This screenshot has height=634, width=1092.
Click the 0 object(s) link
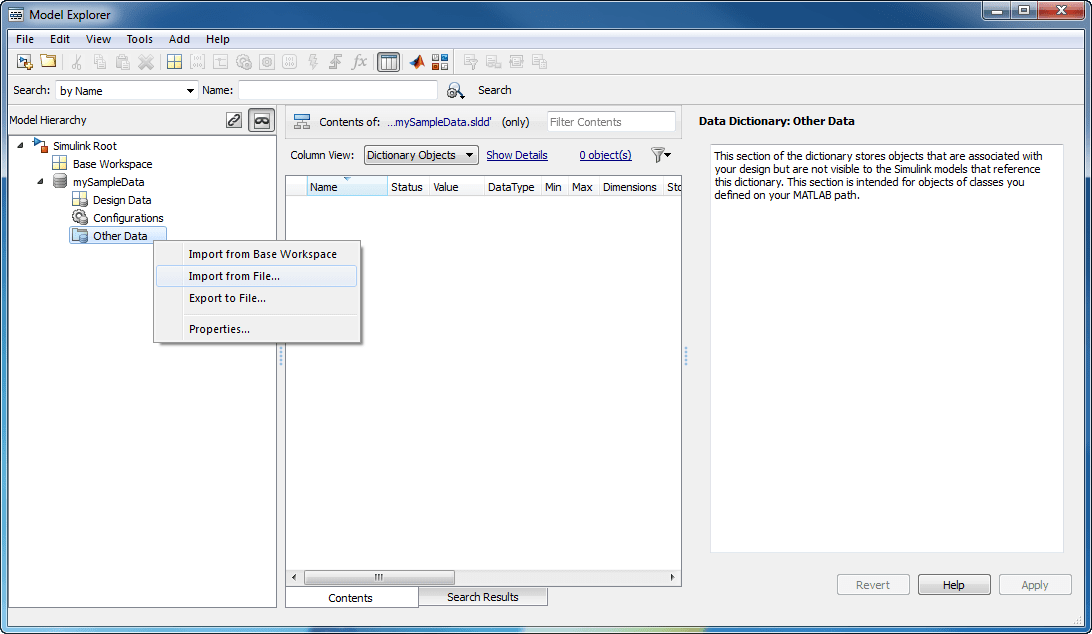coord(605,155)
